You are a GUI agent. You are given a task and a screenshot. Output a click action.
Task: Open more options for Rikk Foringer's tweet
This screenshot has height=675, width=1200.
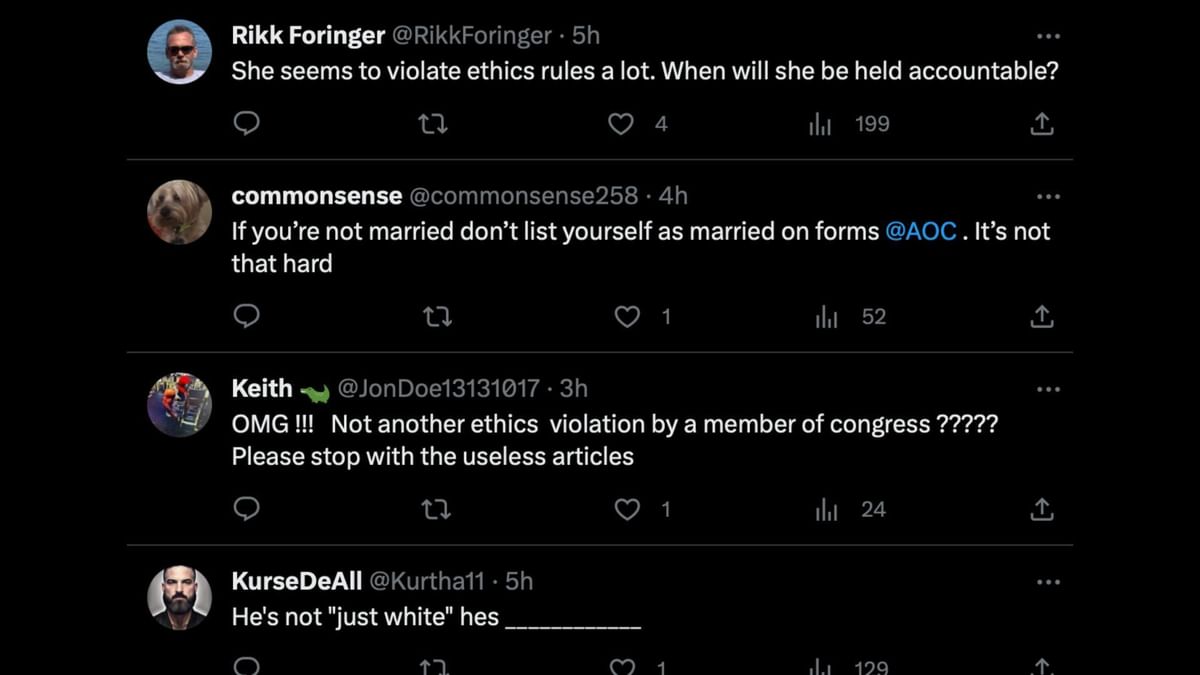[x=1047, y=36]
